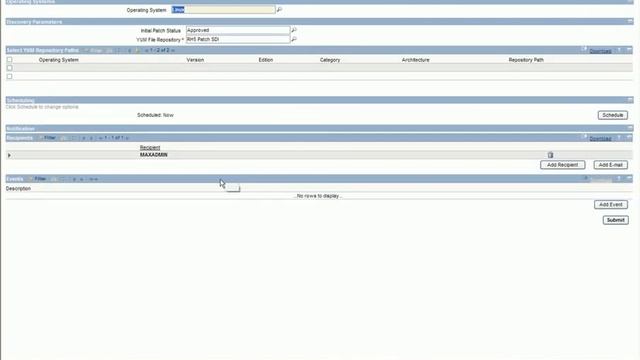Click the Edition column header
This screenshot has height=360, width=640.
(266, 60)
